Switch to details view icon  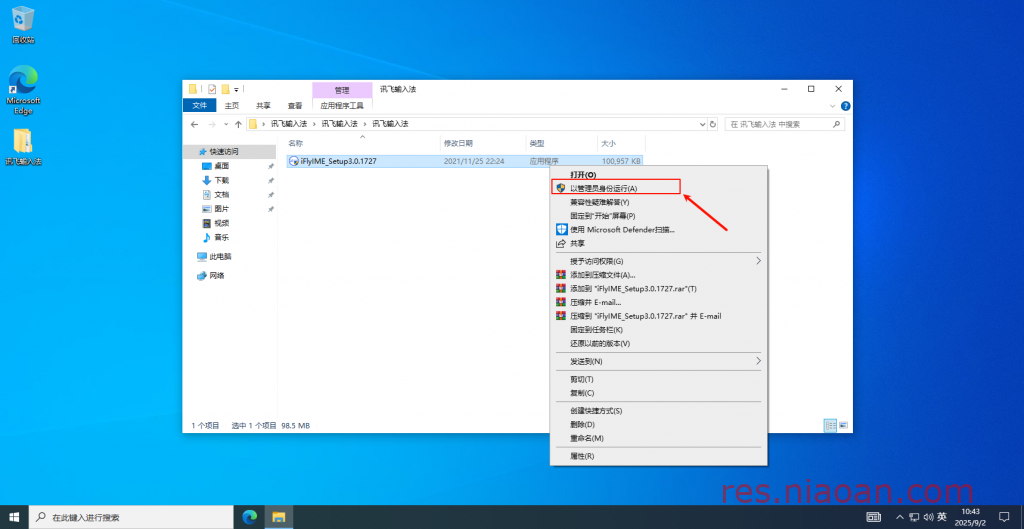pos(831,425)
